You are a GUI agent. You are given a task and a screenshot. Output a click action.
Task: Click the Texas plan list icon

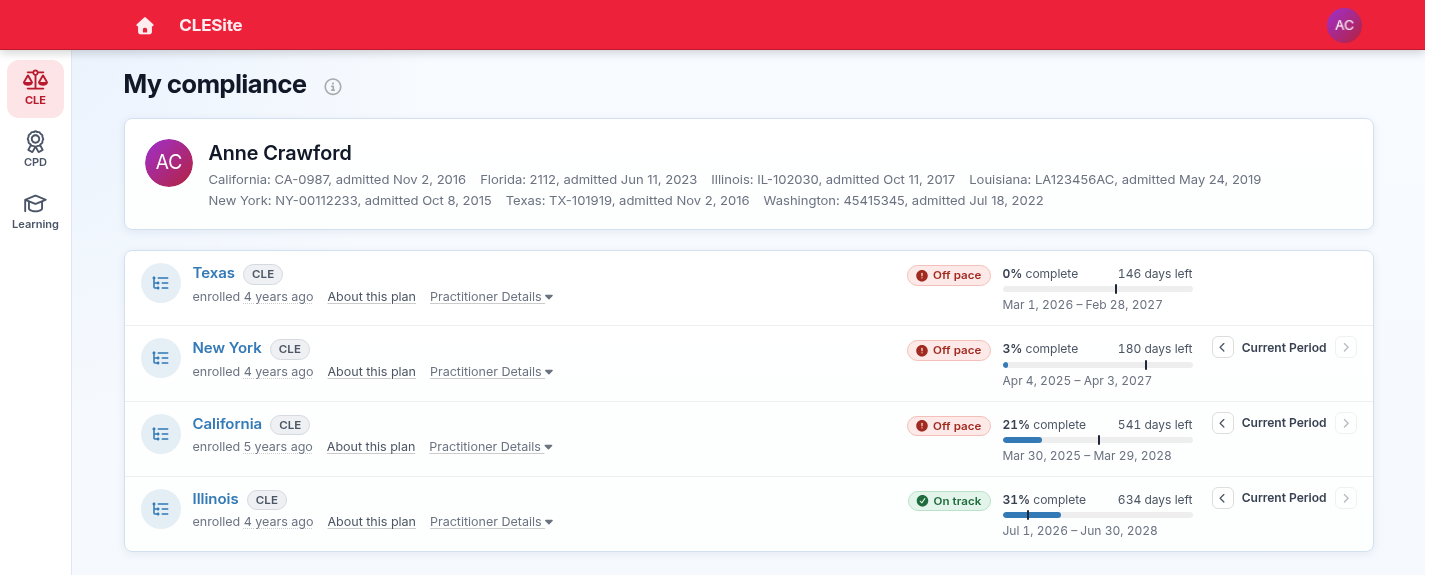(161, 284)
